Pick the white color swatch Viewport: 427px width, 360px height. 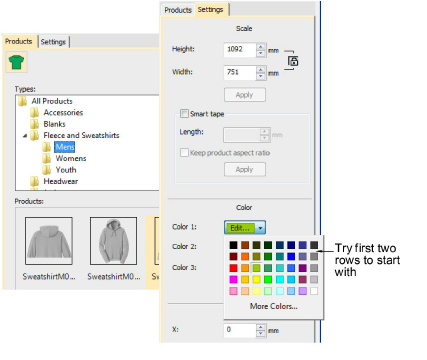314,291
